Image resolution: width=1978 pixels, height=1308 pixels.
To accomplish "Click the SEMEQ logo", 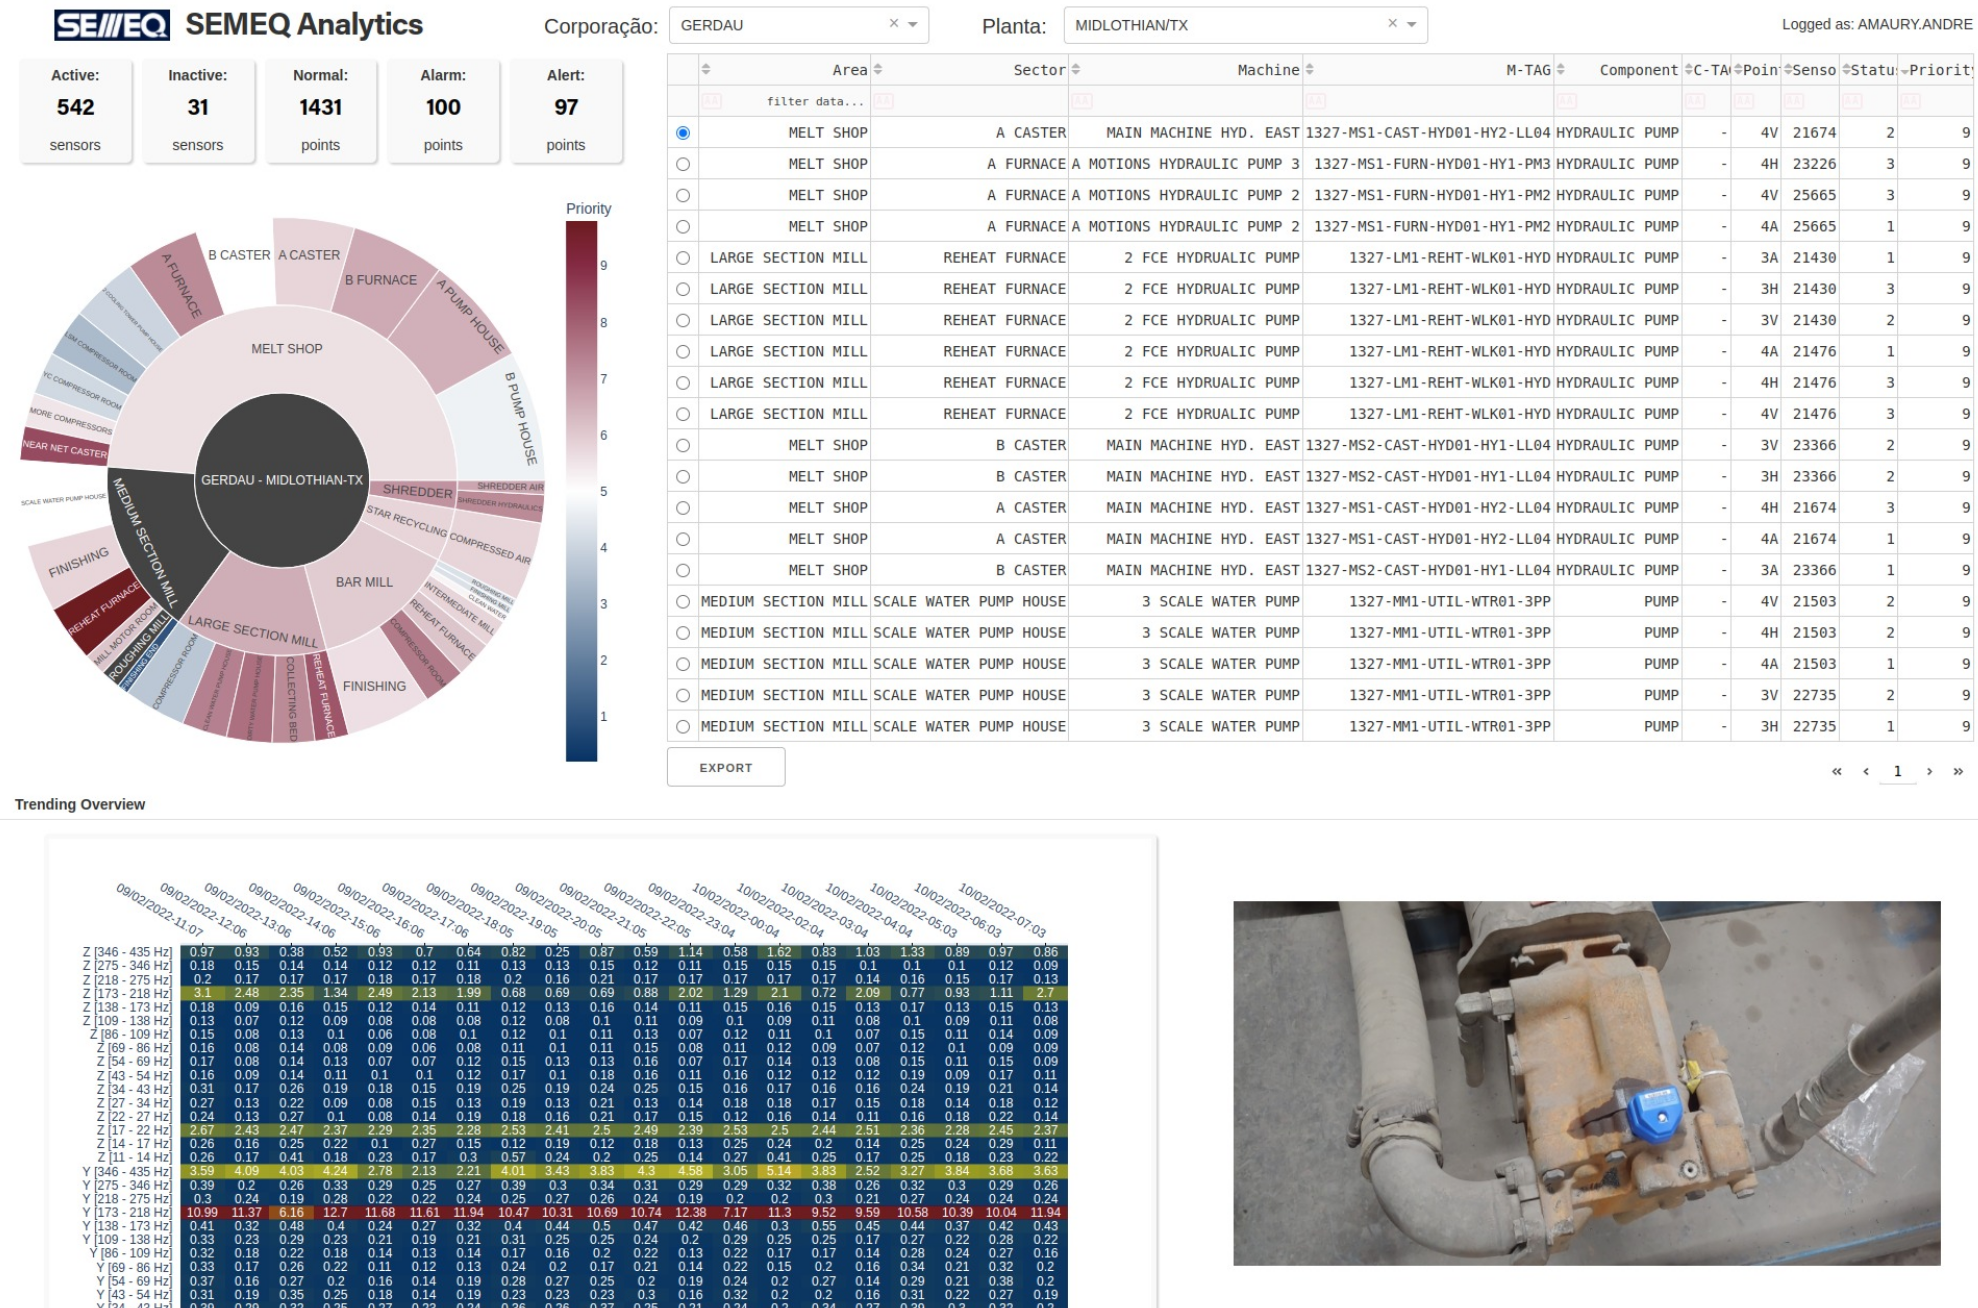I will (111, 25).
